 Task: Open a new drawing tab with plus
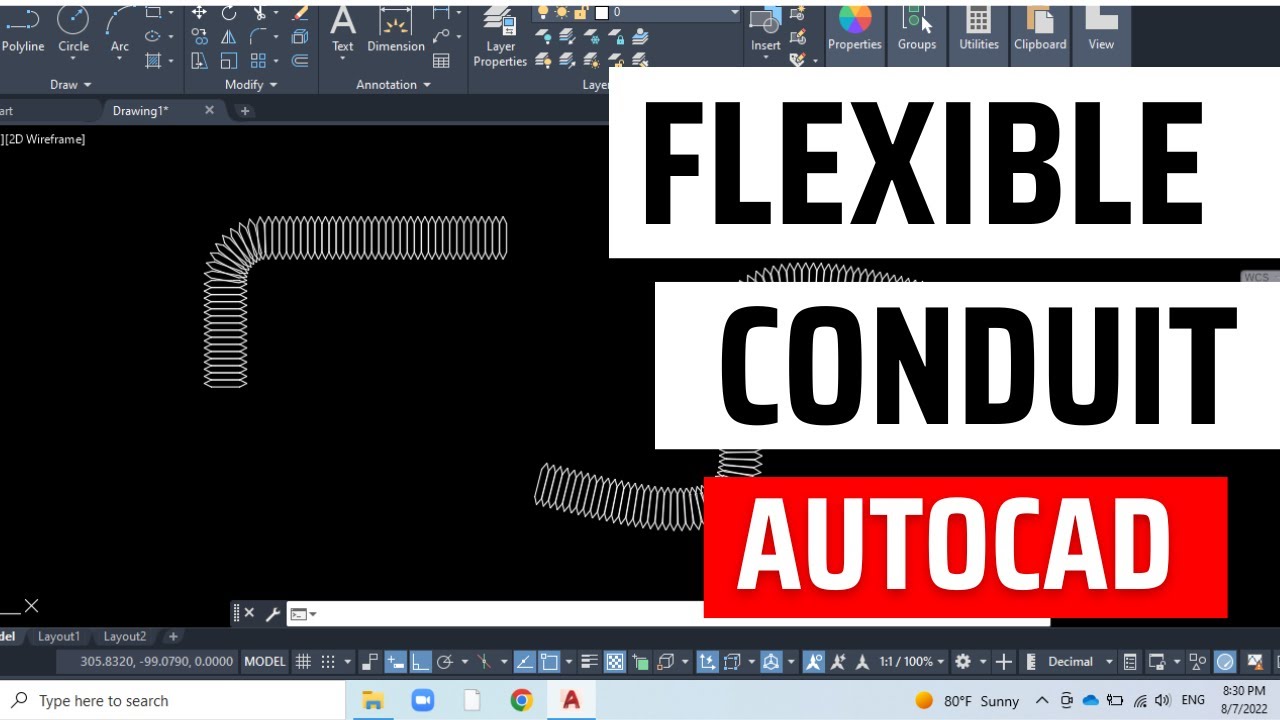[245, 111]
